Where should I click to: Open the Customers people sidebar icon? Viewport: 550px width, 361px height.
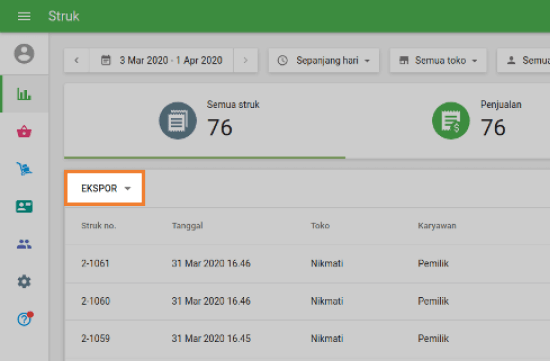click(24, 244)
